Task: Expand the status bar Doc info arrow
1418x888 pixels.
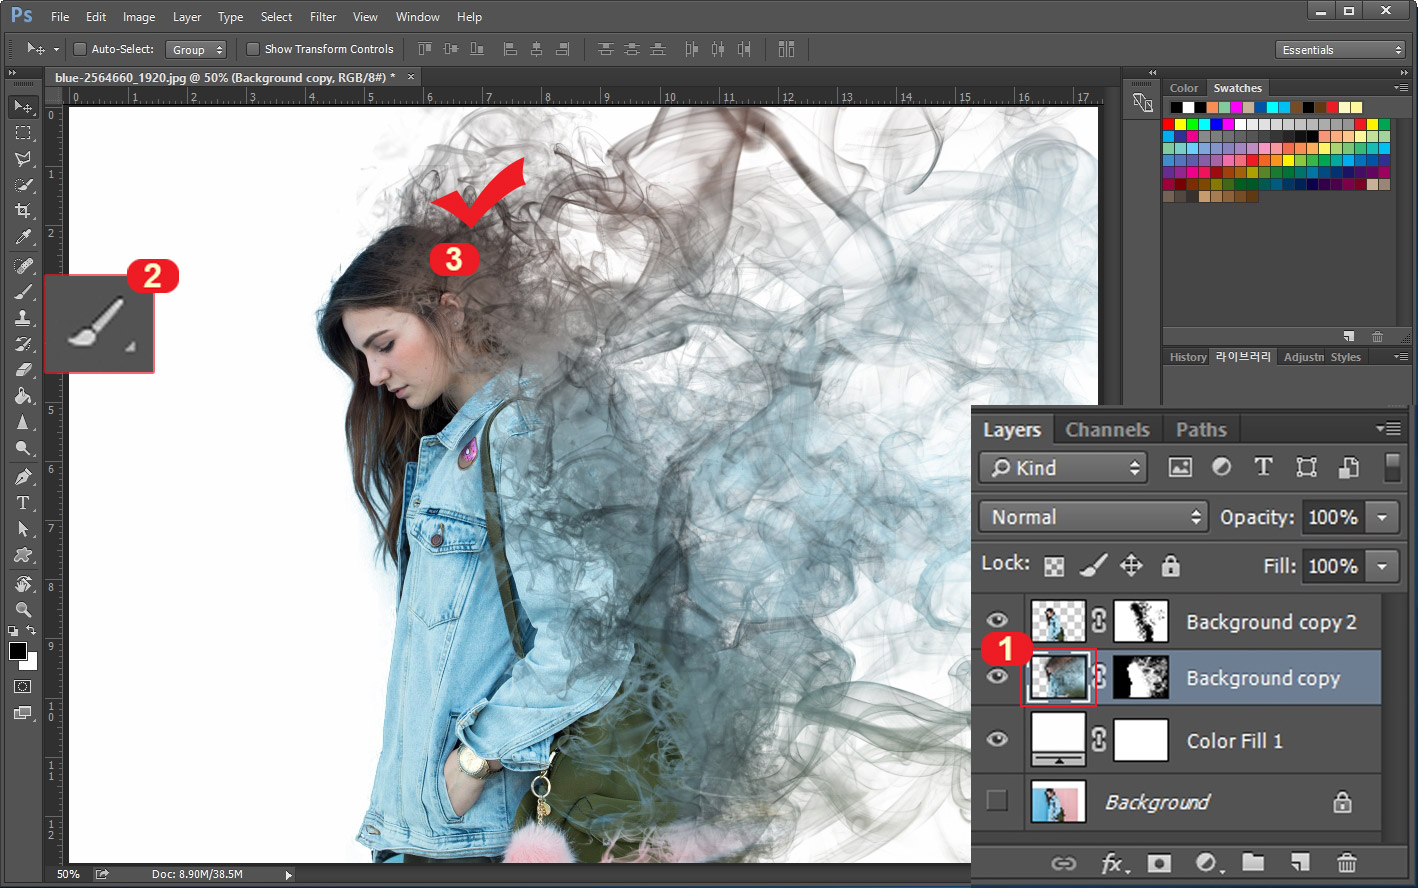Action: (288, 875)
